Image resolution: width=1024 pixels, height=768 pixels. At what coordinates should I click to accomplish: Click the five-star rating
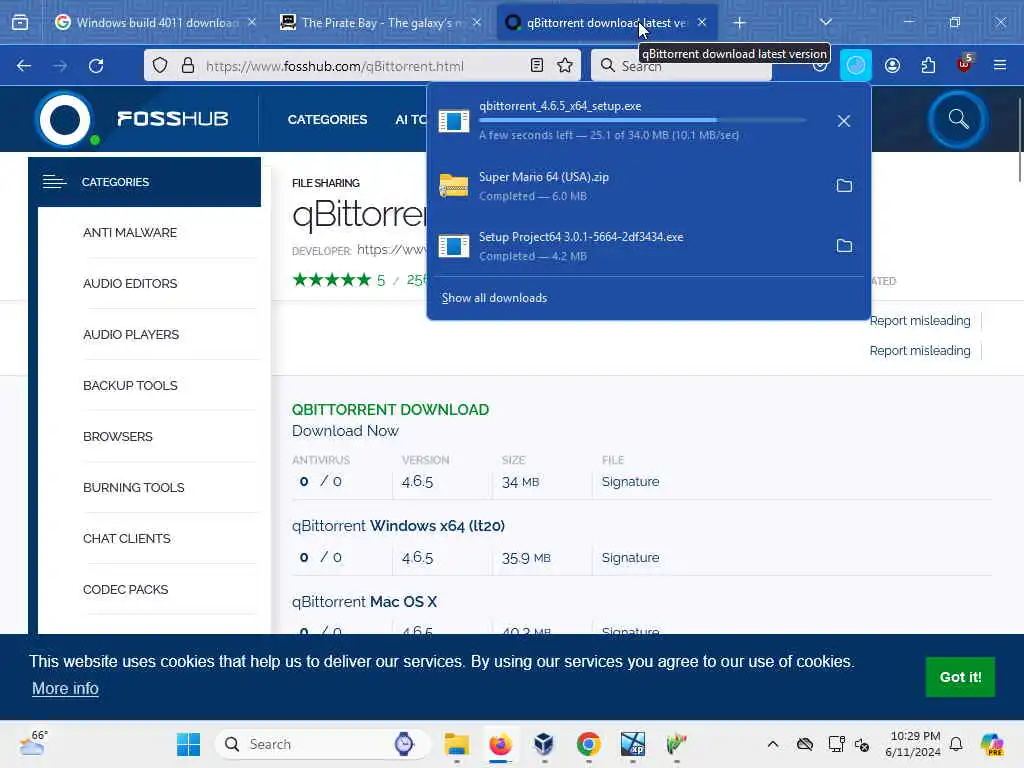coord(332,280)
